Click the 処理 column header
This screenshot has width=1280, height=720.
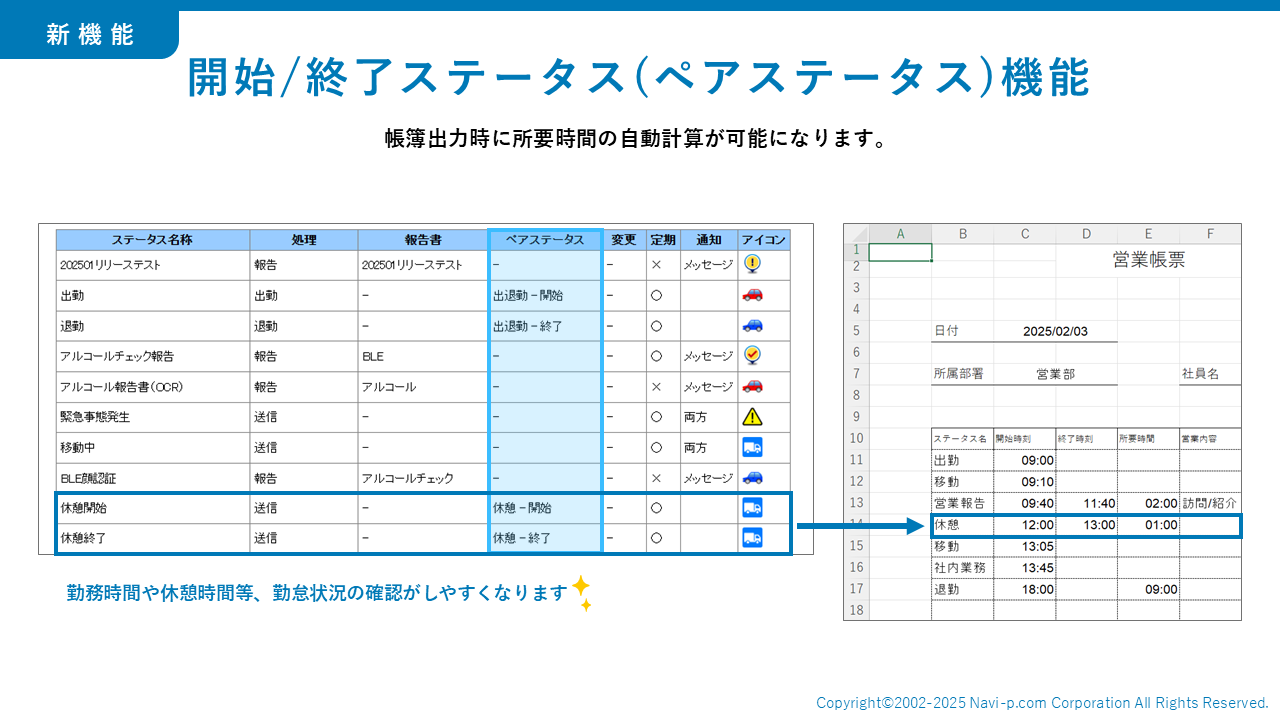pyautogui.click(x=304, y=240)
